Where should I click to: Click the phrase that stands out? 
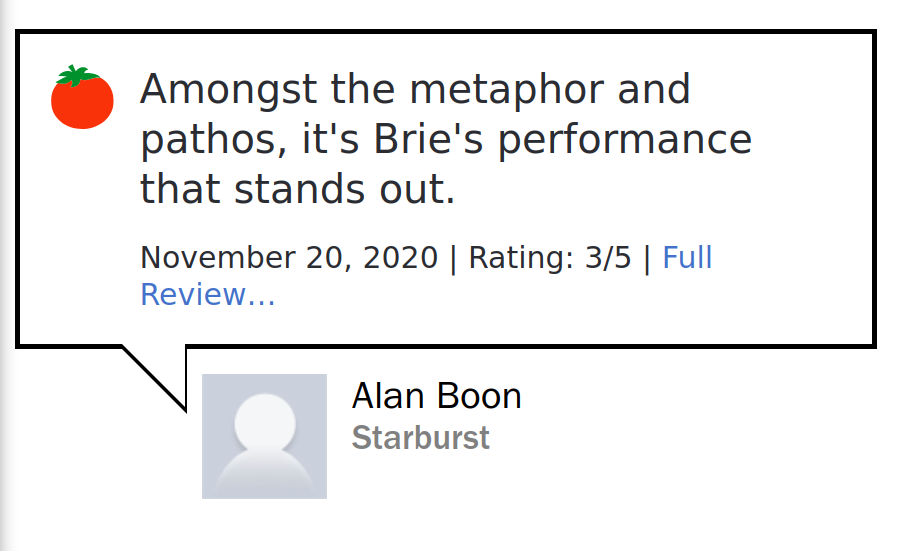[298, 189]
